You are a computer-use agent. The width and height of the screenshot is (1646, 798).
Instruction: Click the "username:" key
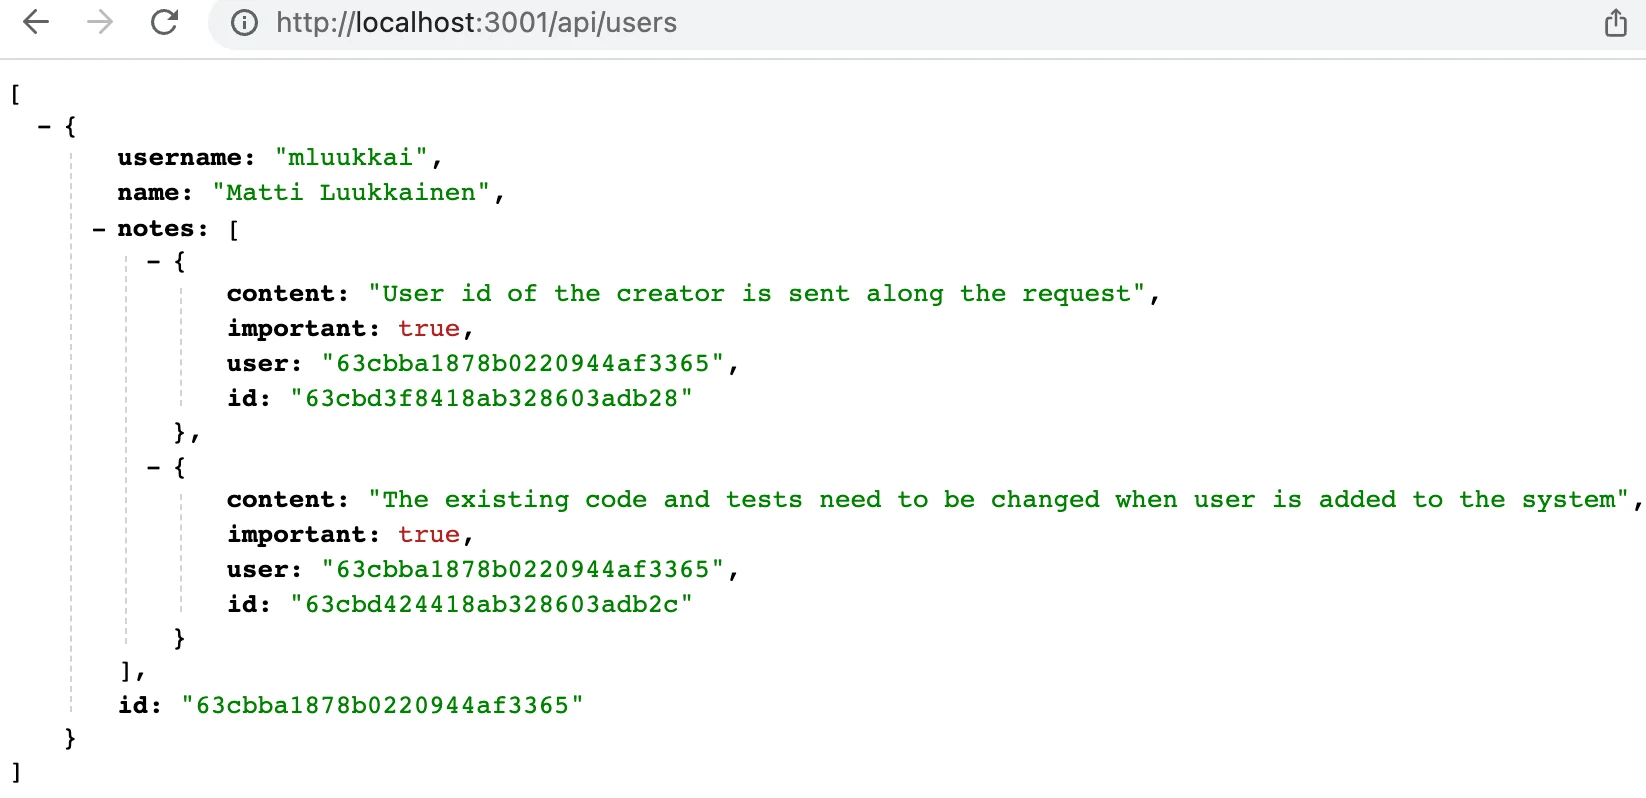coord(186,158)
